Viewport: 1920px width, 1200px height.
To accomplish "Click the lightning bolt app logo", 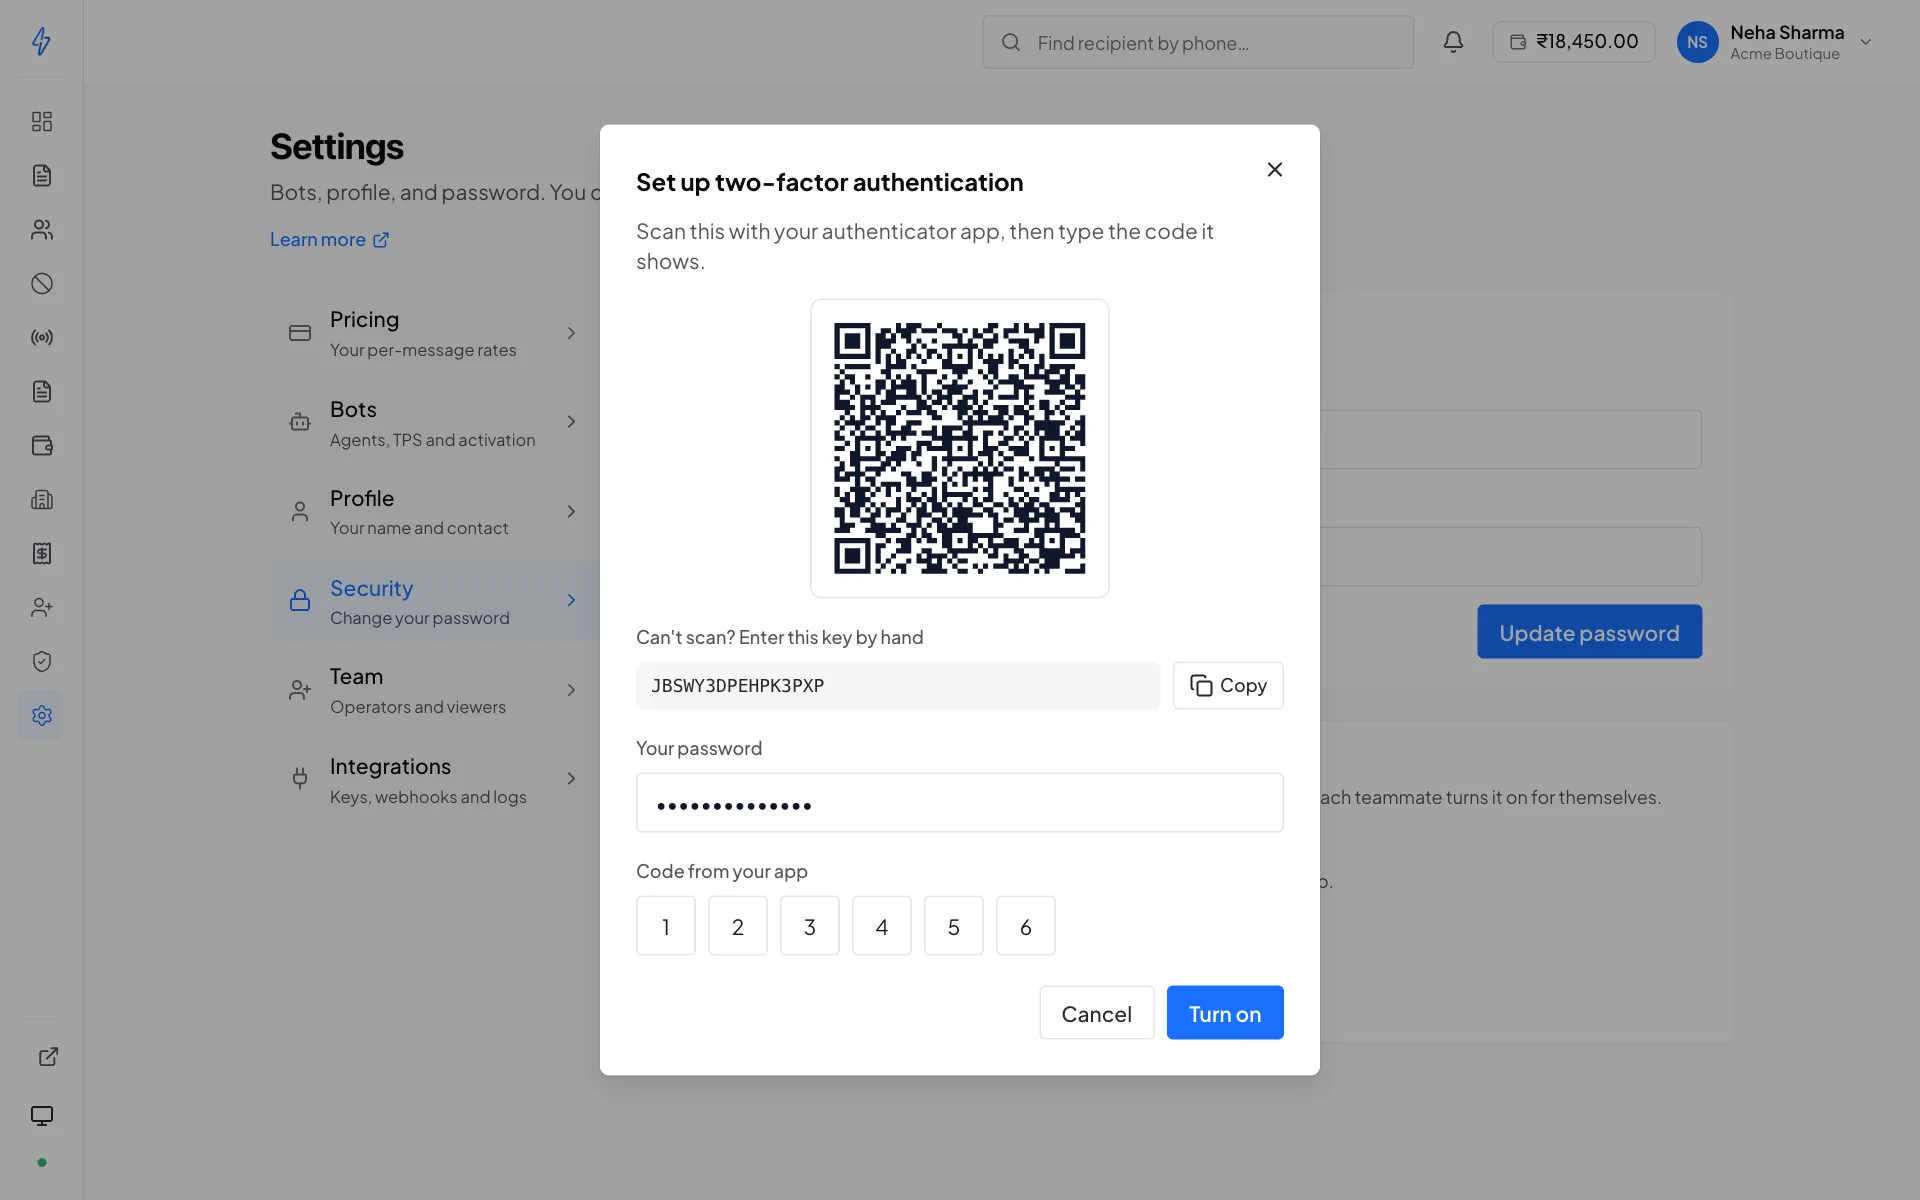I will [41, 41].
